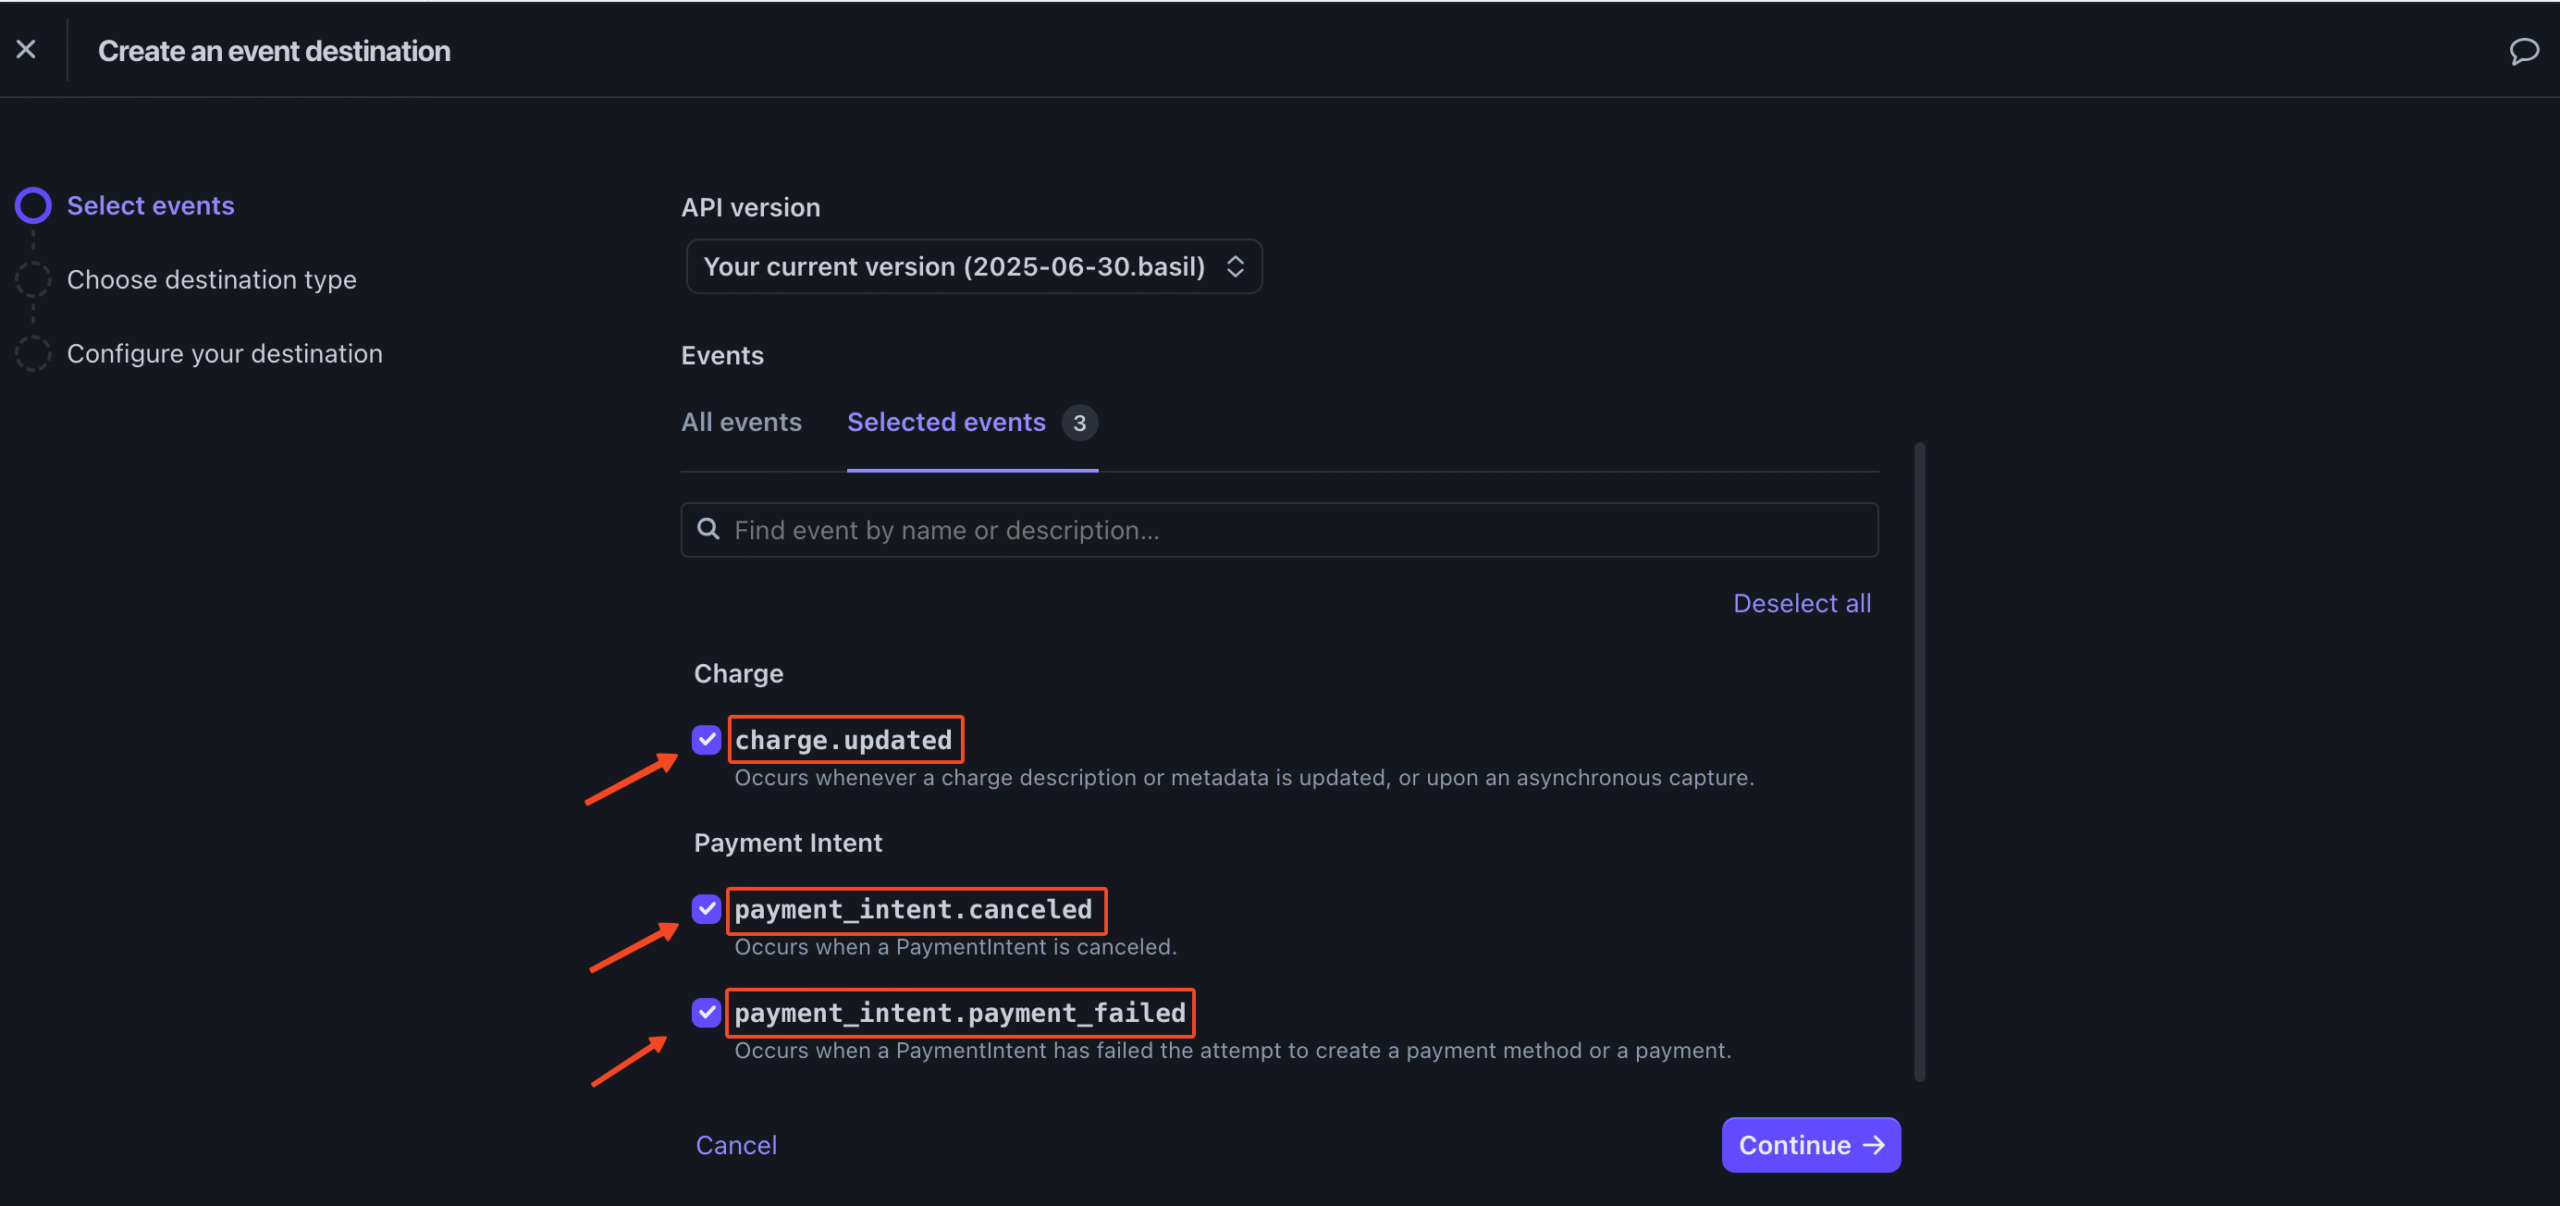Click the Configure your destination step circle
The width and height of the screenshot is (2560, 1206).
click(x=33, y=353)
